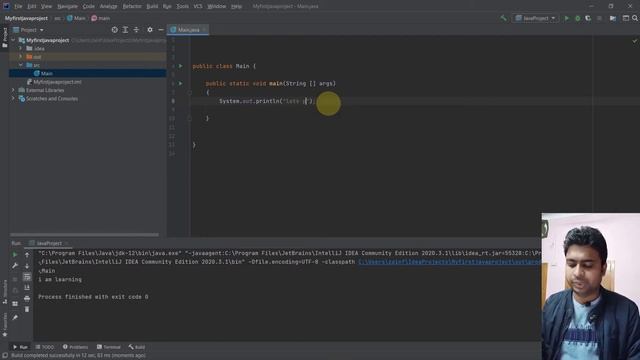Click Expand All icon in Project panel

125,30
